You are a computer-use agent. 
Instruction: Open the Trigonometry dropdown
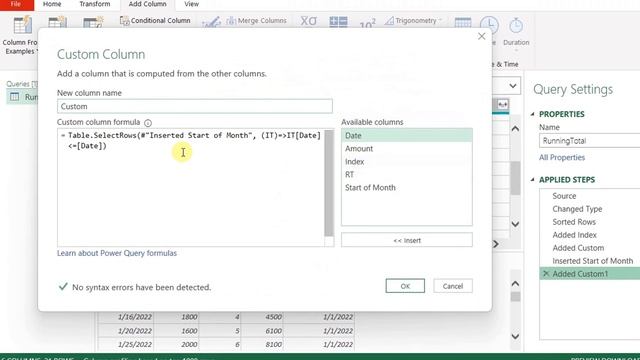(413, 20)
